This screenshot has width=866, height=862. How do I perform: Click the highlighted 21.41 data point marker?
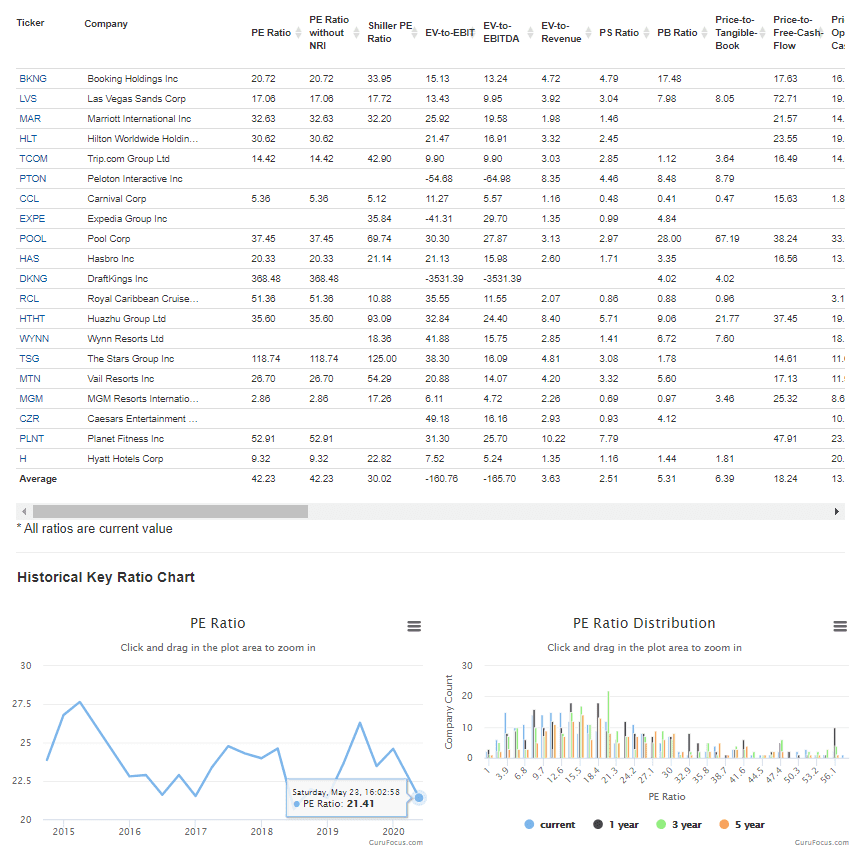click(x=419, y=797)
